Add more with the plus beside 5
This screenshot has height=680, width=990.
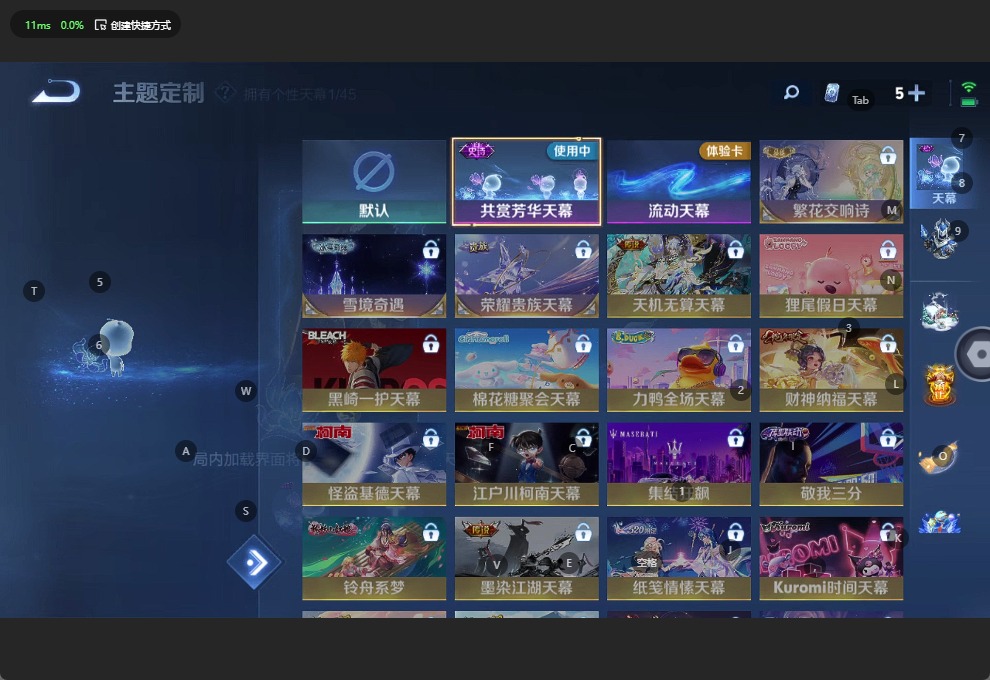(916, 93)
